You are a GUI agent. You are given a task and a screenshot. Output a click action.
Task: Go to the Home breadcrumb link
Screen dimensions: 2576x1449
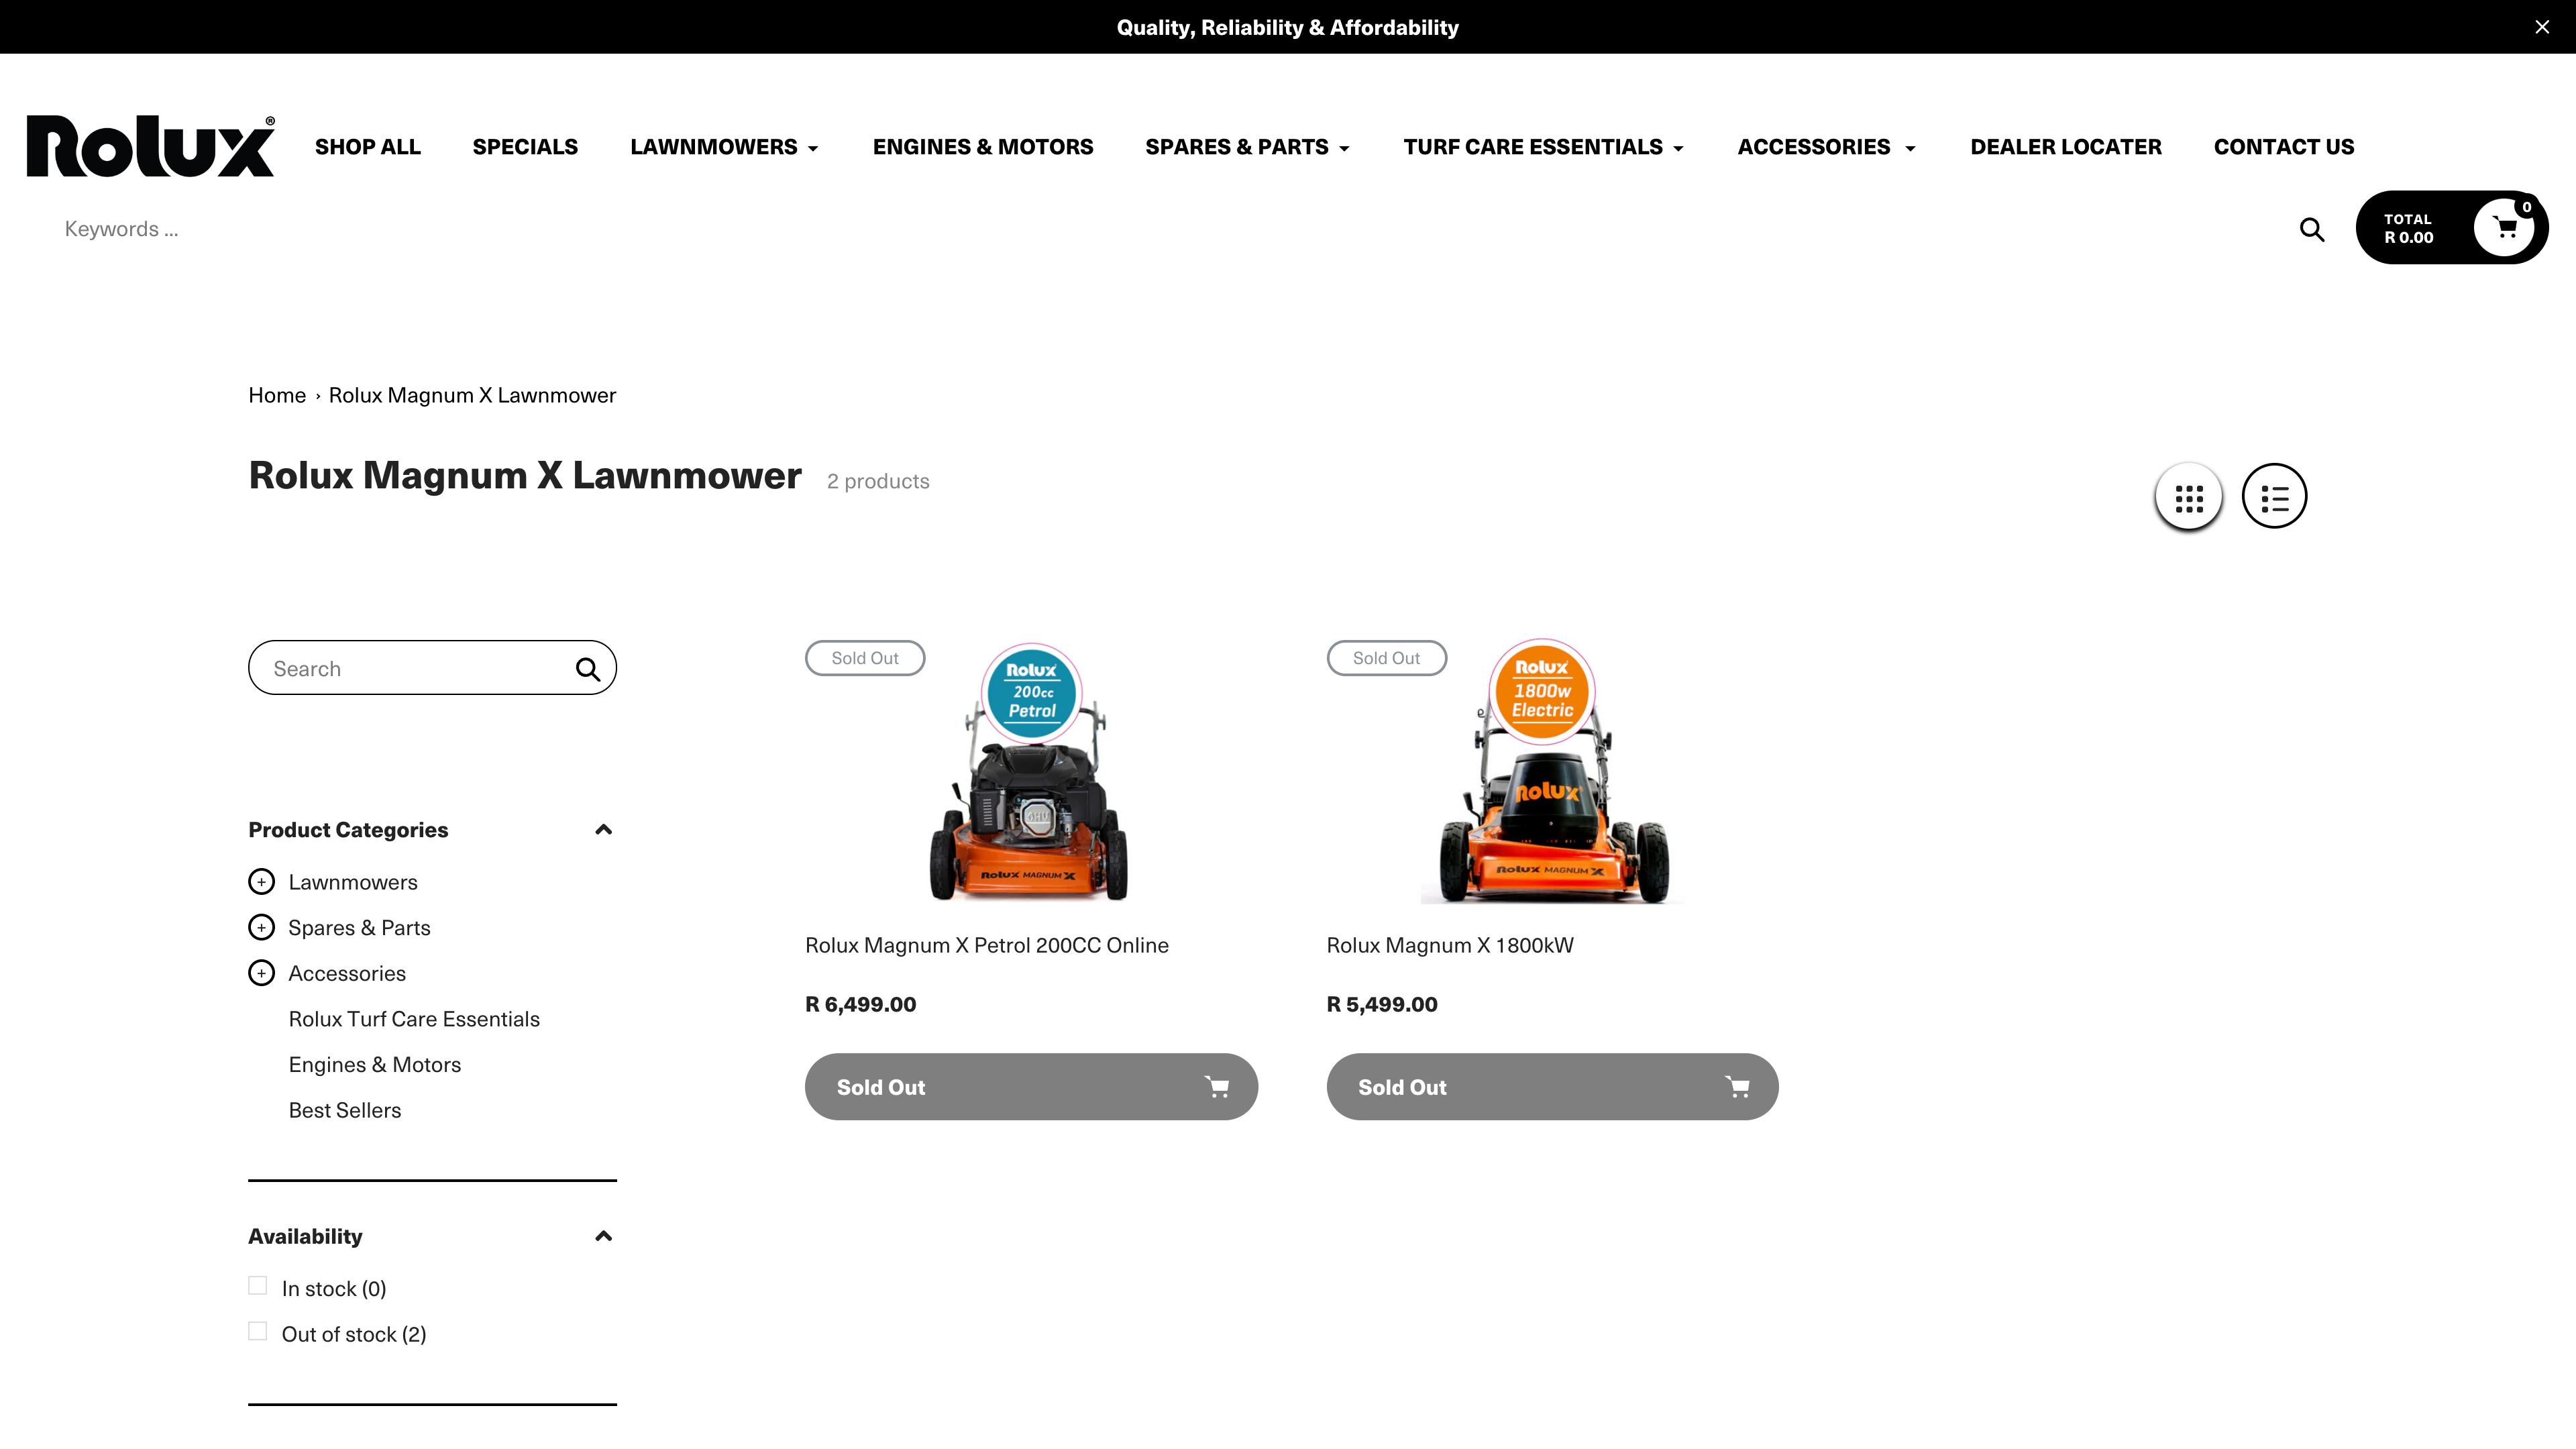277,394
